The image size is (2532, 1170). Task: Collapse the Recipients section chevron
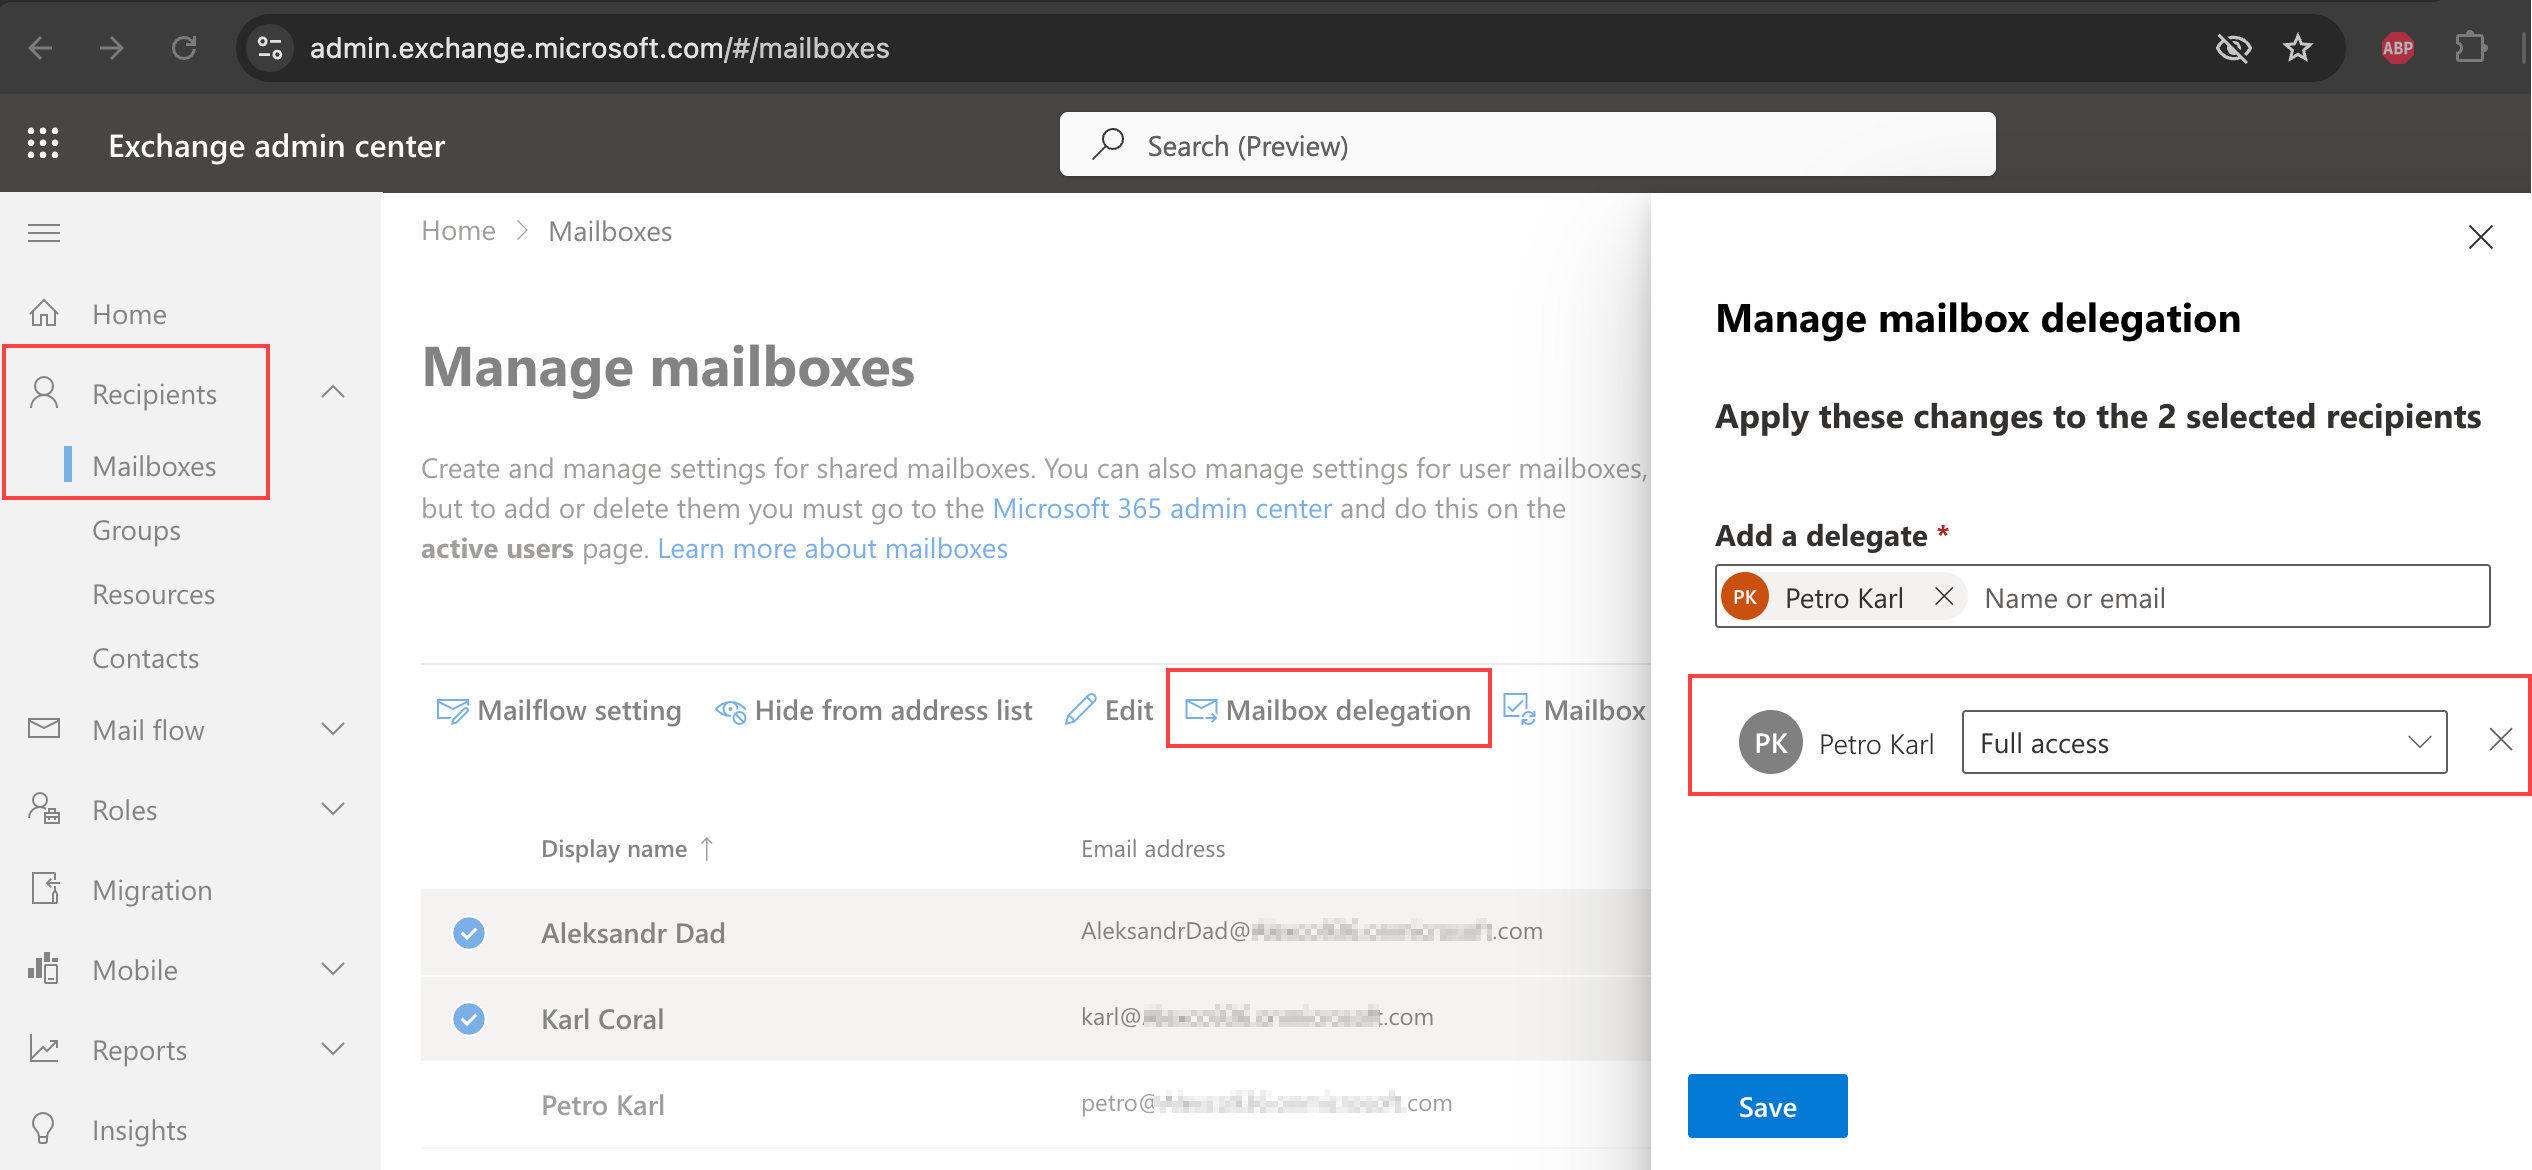(333, 393)
